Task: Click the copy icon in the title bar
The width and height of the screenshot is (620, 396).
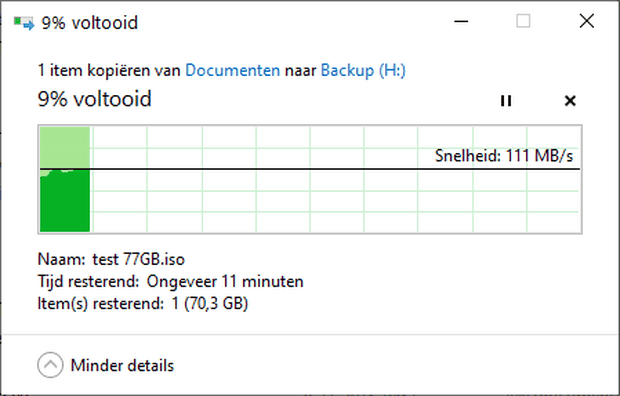Action: coord(24,23)
